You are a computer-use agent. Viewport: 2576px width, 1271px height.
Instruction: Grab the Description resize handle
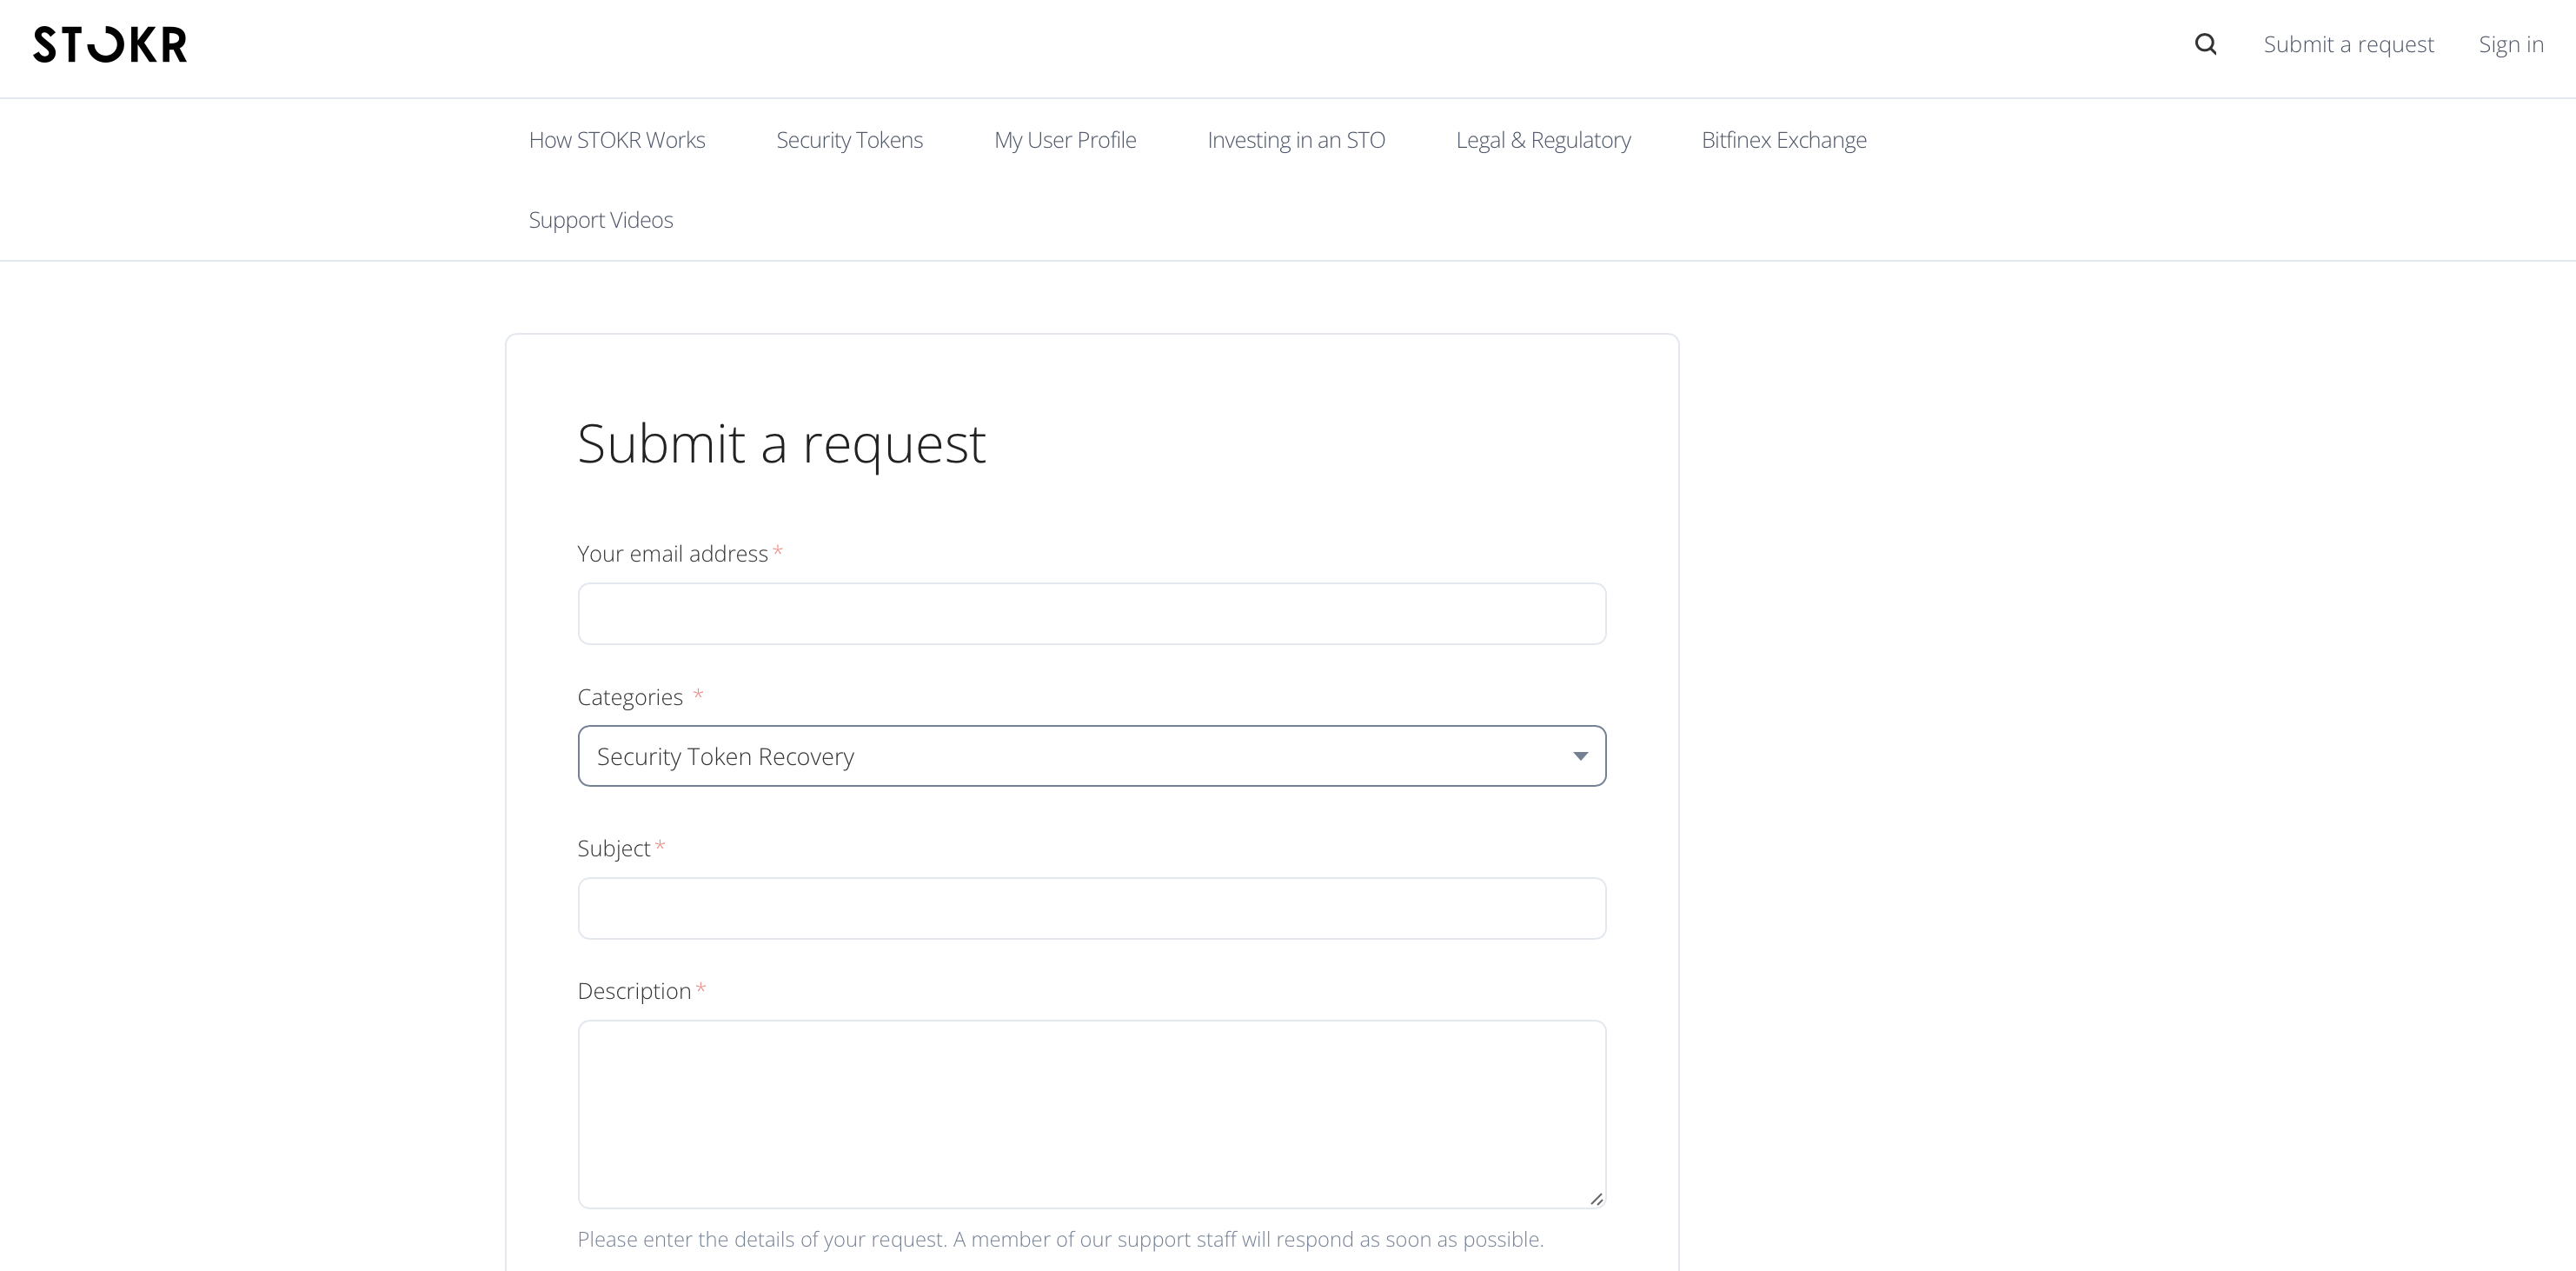click(x=1596, y=1199)
